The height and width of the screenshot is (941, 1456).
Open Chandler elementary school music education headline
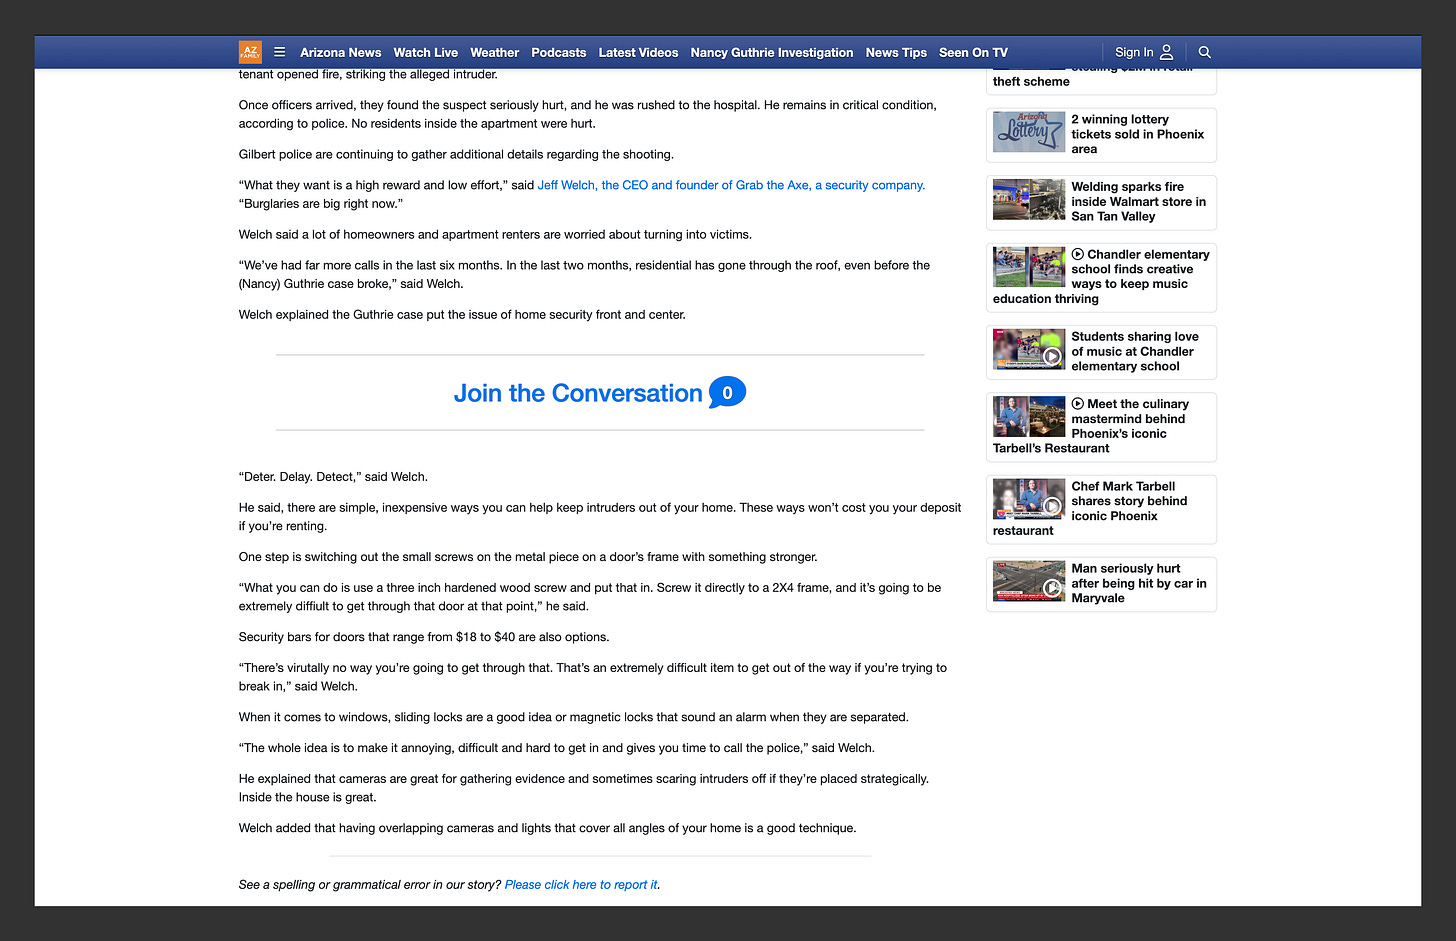click(1101, 276)
